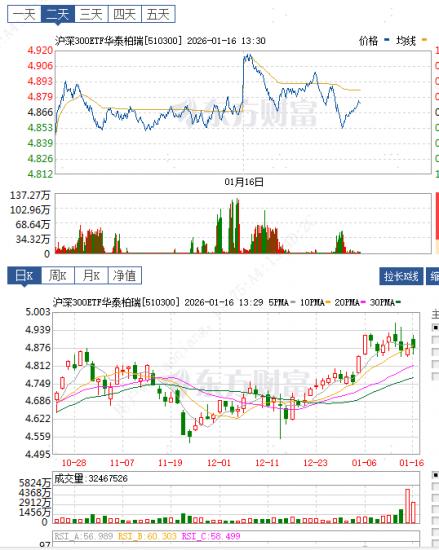Click the 均线 legend label

coord(406,41)
